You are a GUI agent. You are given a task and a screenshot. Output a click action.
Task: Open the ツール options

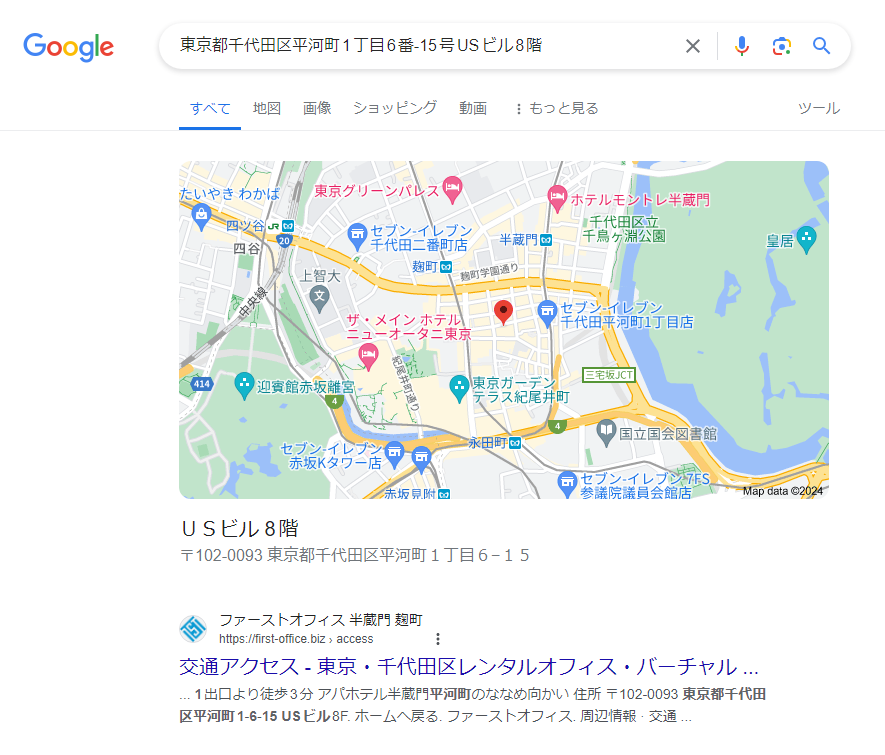tap(819, 108)
